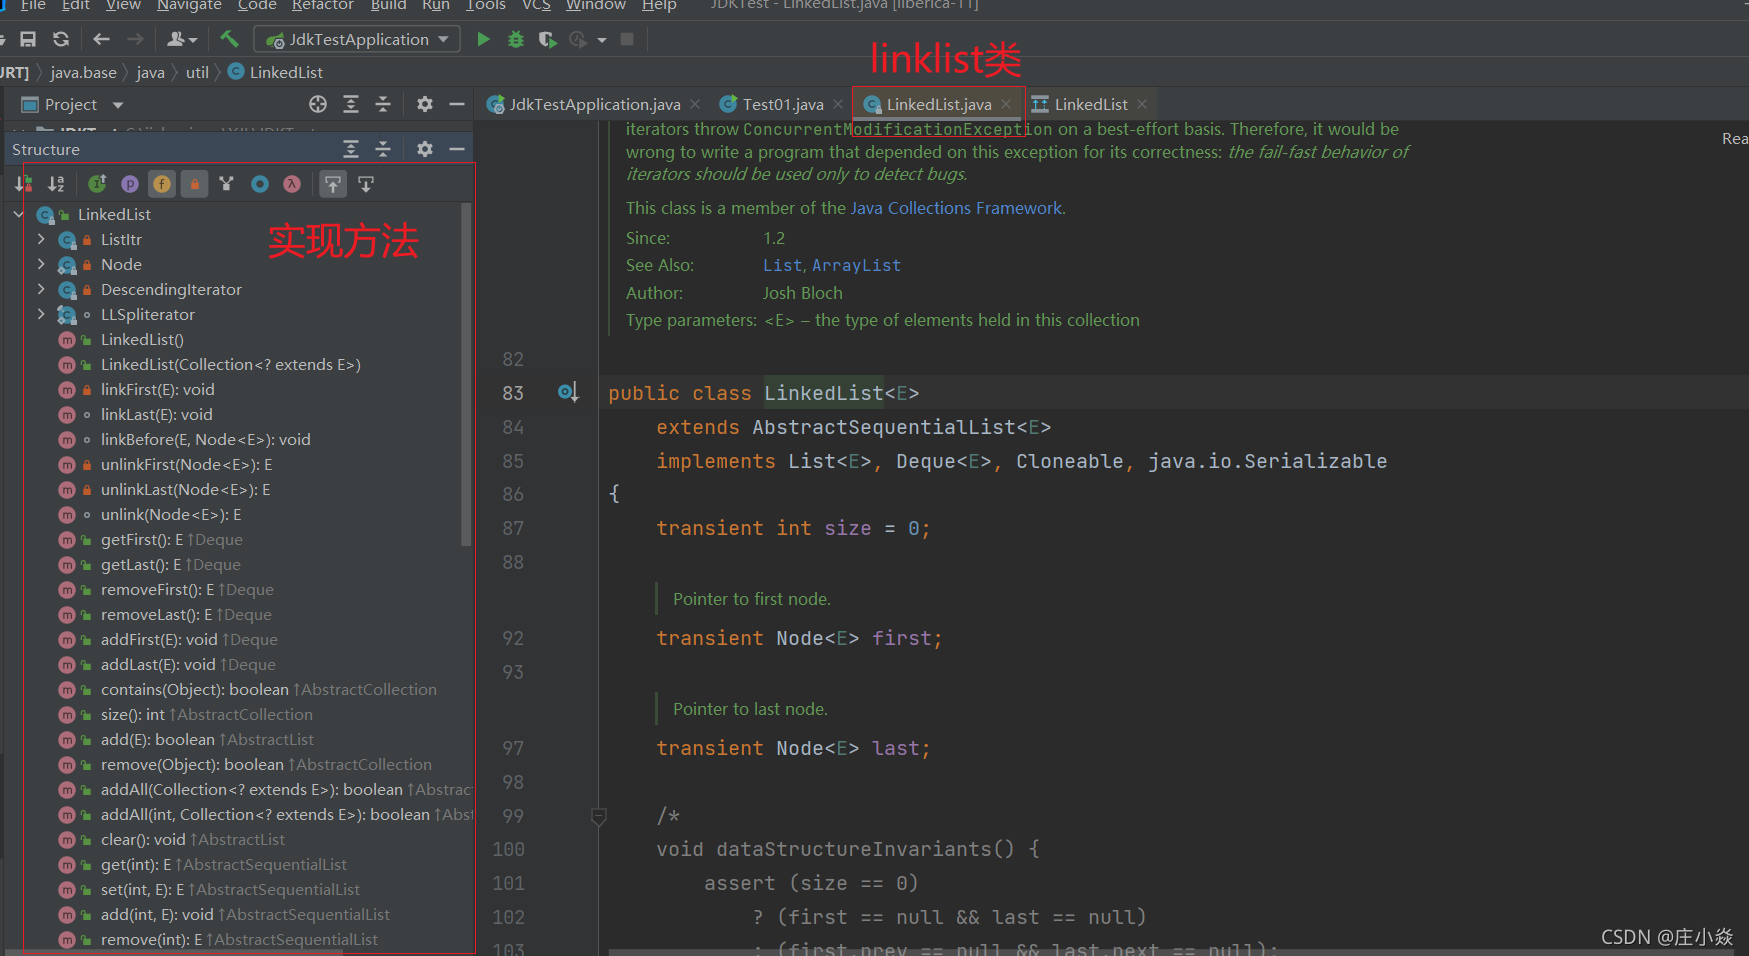Click the Reload/Synchronize toolbar icon
The height and width of the screenshot is (956, 1749).
point(61,39)
